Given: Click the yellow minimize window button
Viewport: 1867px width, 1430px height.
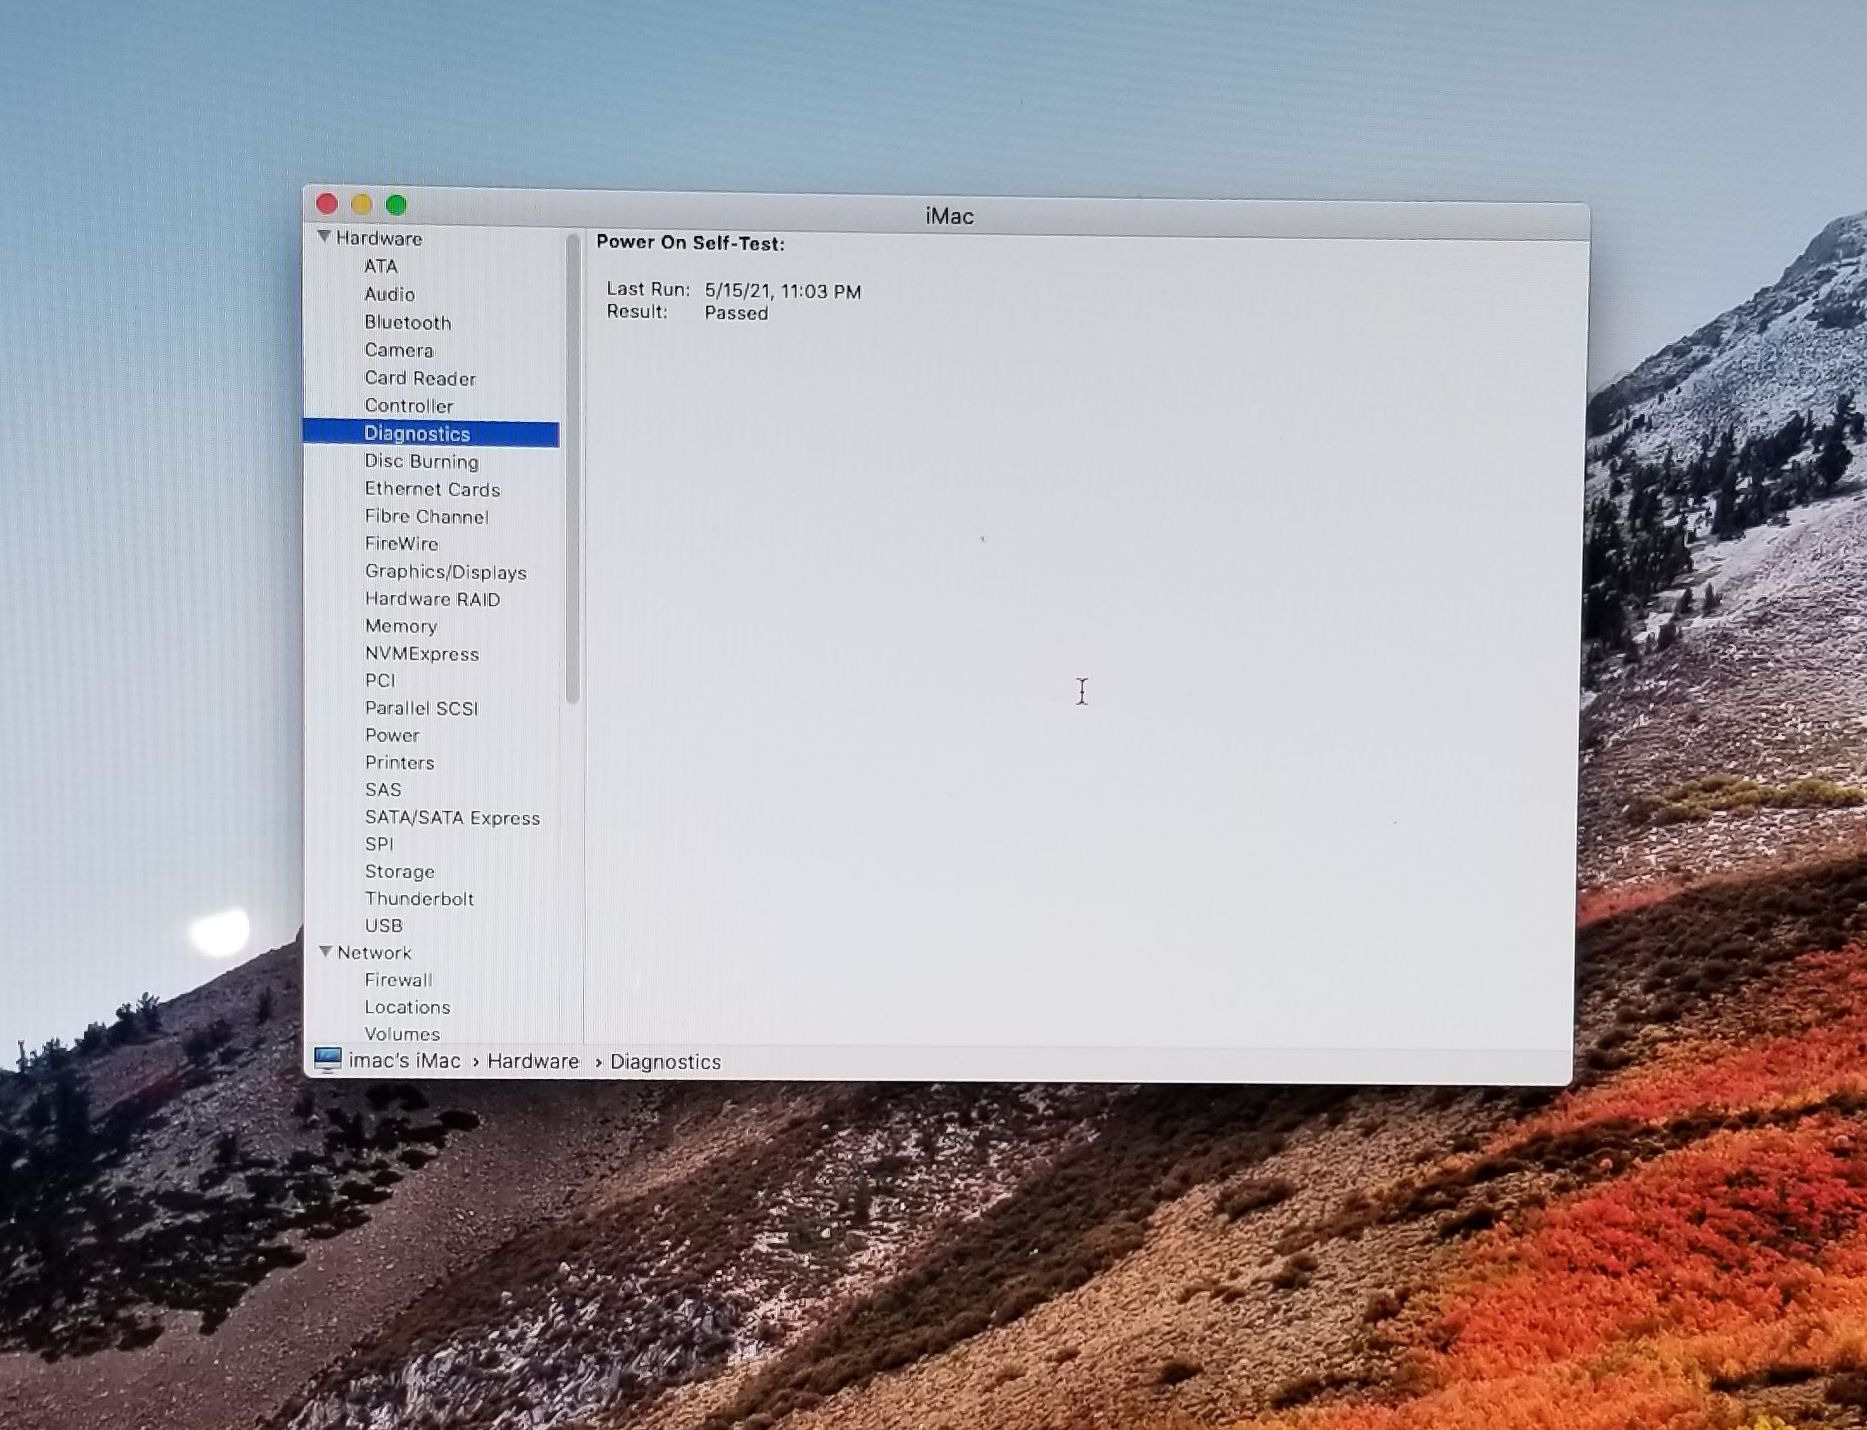Looking at the screenshot, I should coord(361,205).
